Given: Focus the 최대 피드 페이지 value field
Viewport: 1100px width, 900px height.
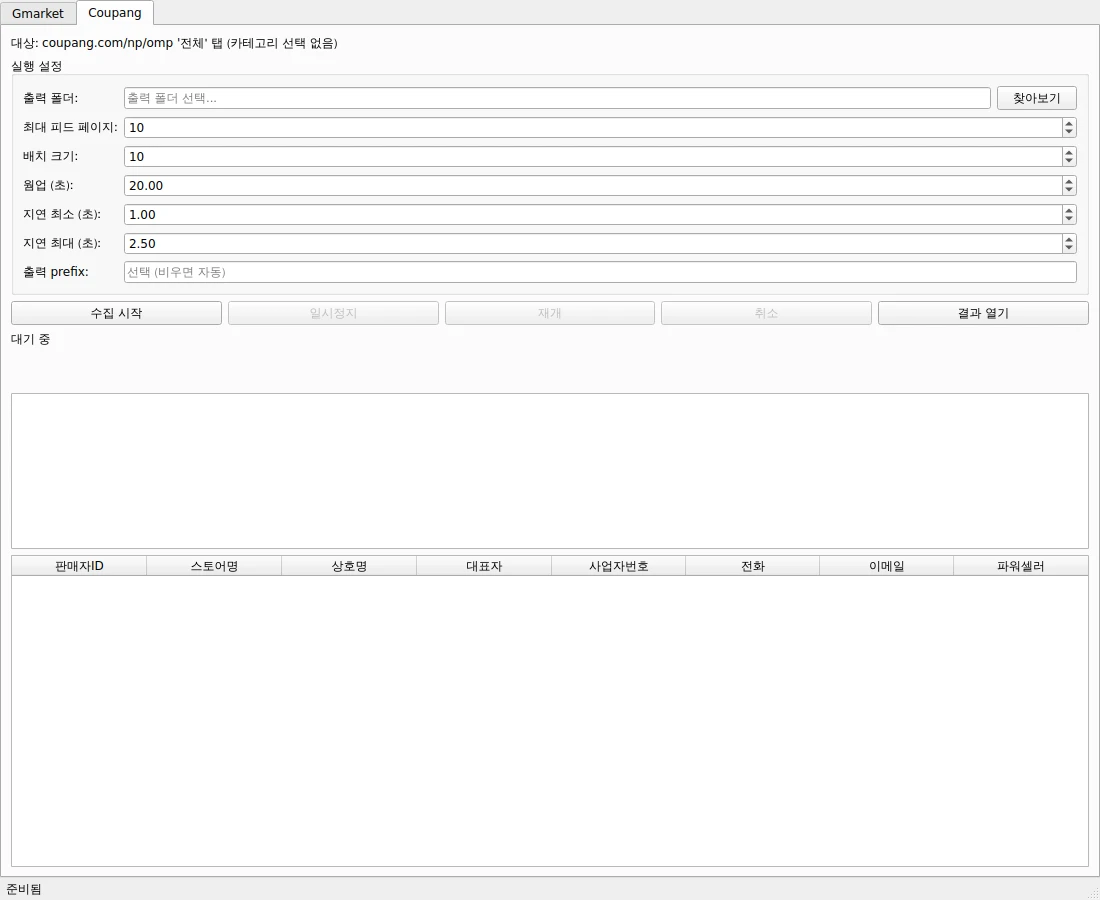Looking at the screenshot, I should pyautogui.click(x=593, y=128).
